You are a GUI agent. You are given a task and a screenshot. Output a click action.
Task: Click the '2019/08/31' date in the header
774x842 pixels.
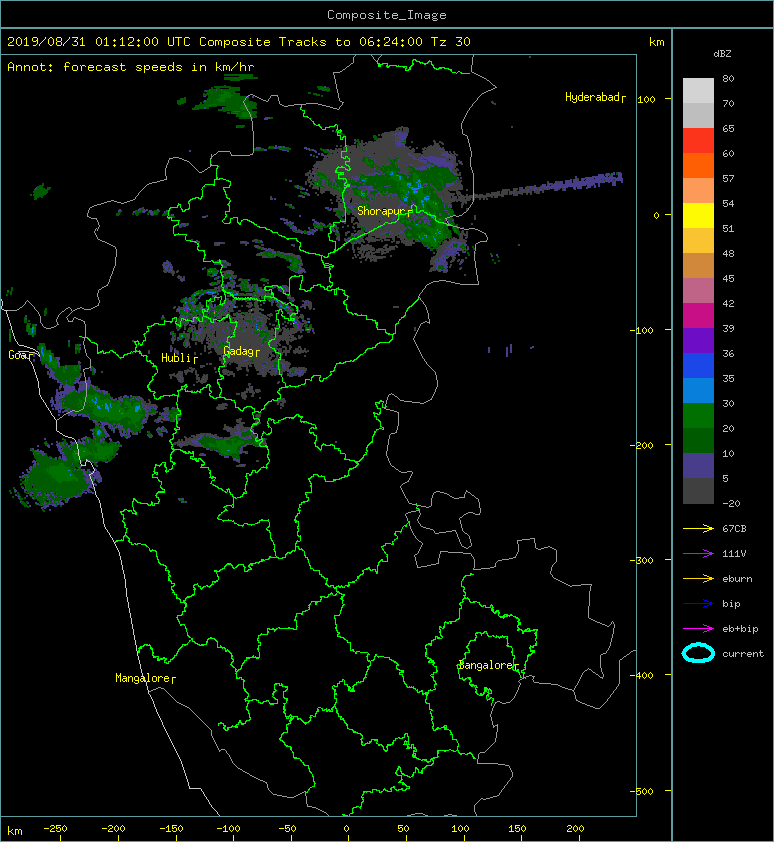(47, 42)
